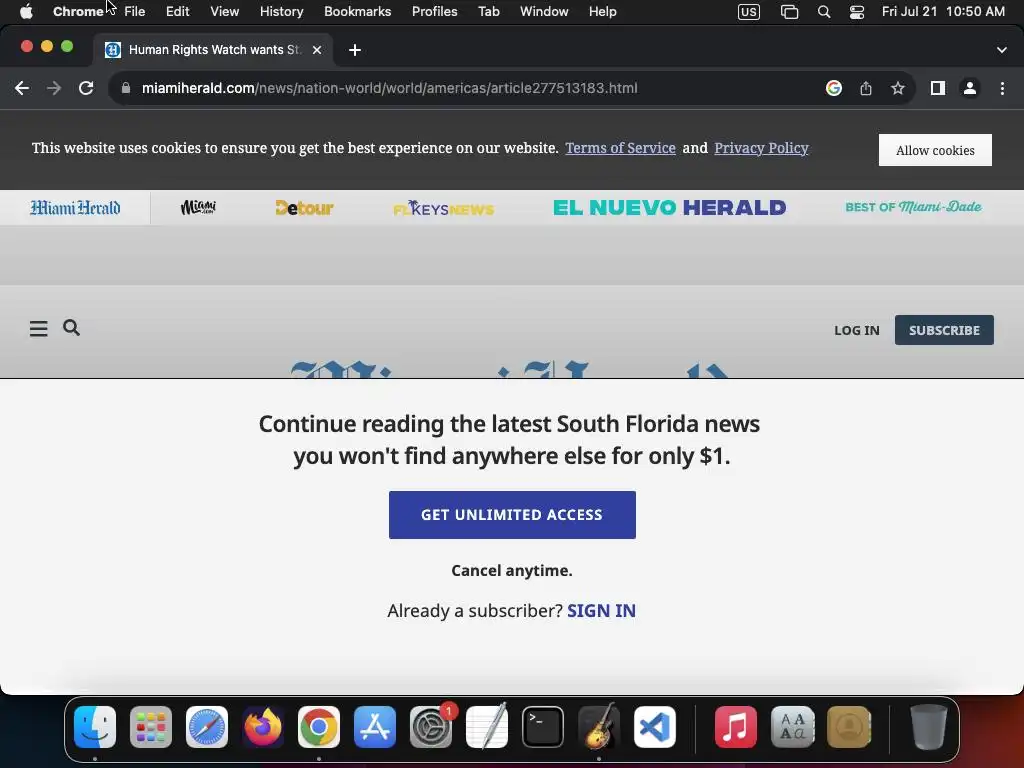Open TextEdit from the Dock
The image size is (1024, 768).
pyautogui.click(x=487, y=726)
